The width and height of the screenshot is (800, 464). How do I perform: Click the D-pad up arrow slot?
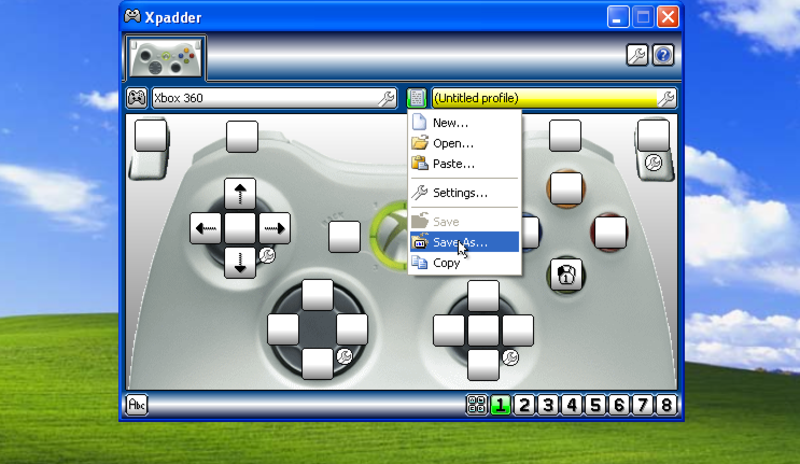pos(240,194)
